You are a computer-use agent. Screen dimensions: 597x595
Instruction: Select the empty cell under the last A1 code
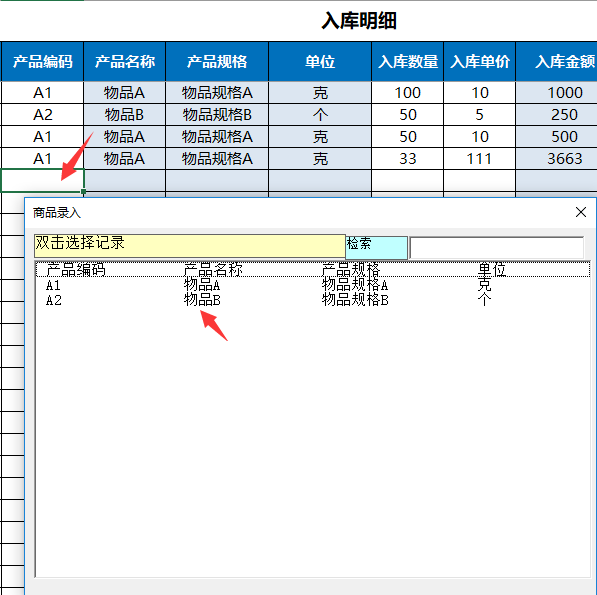point(42,180)
